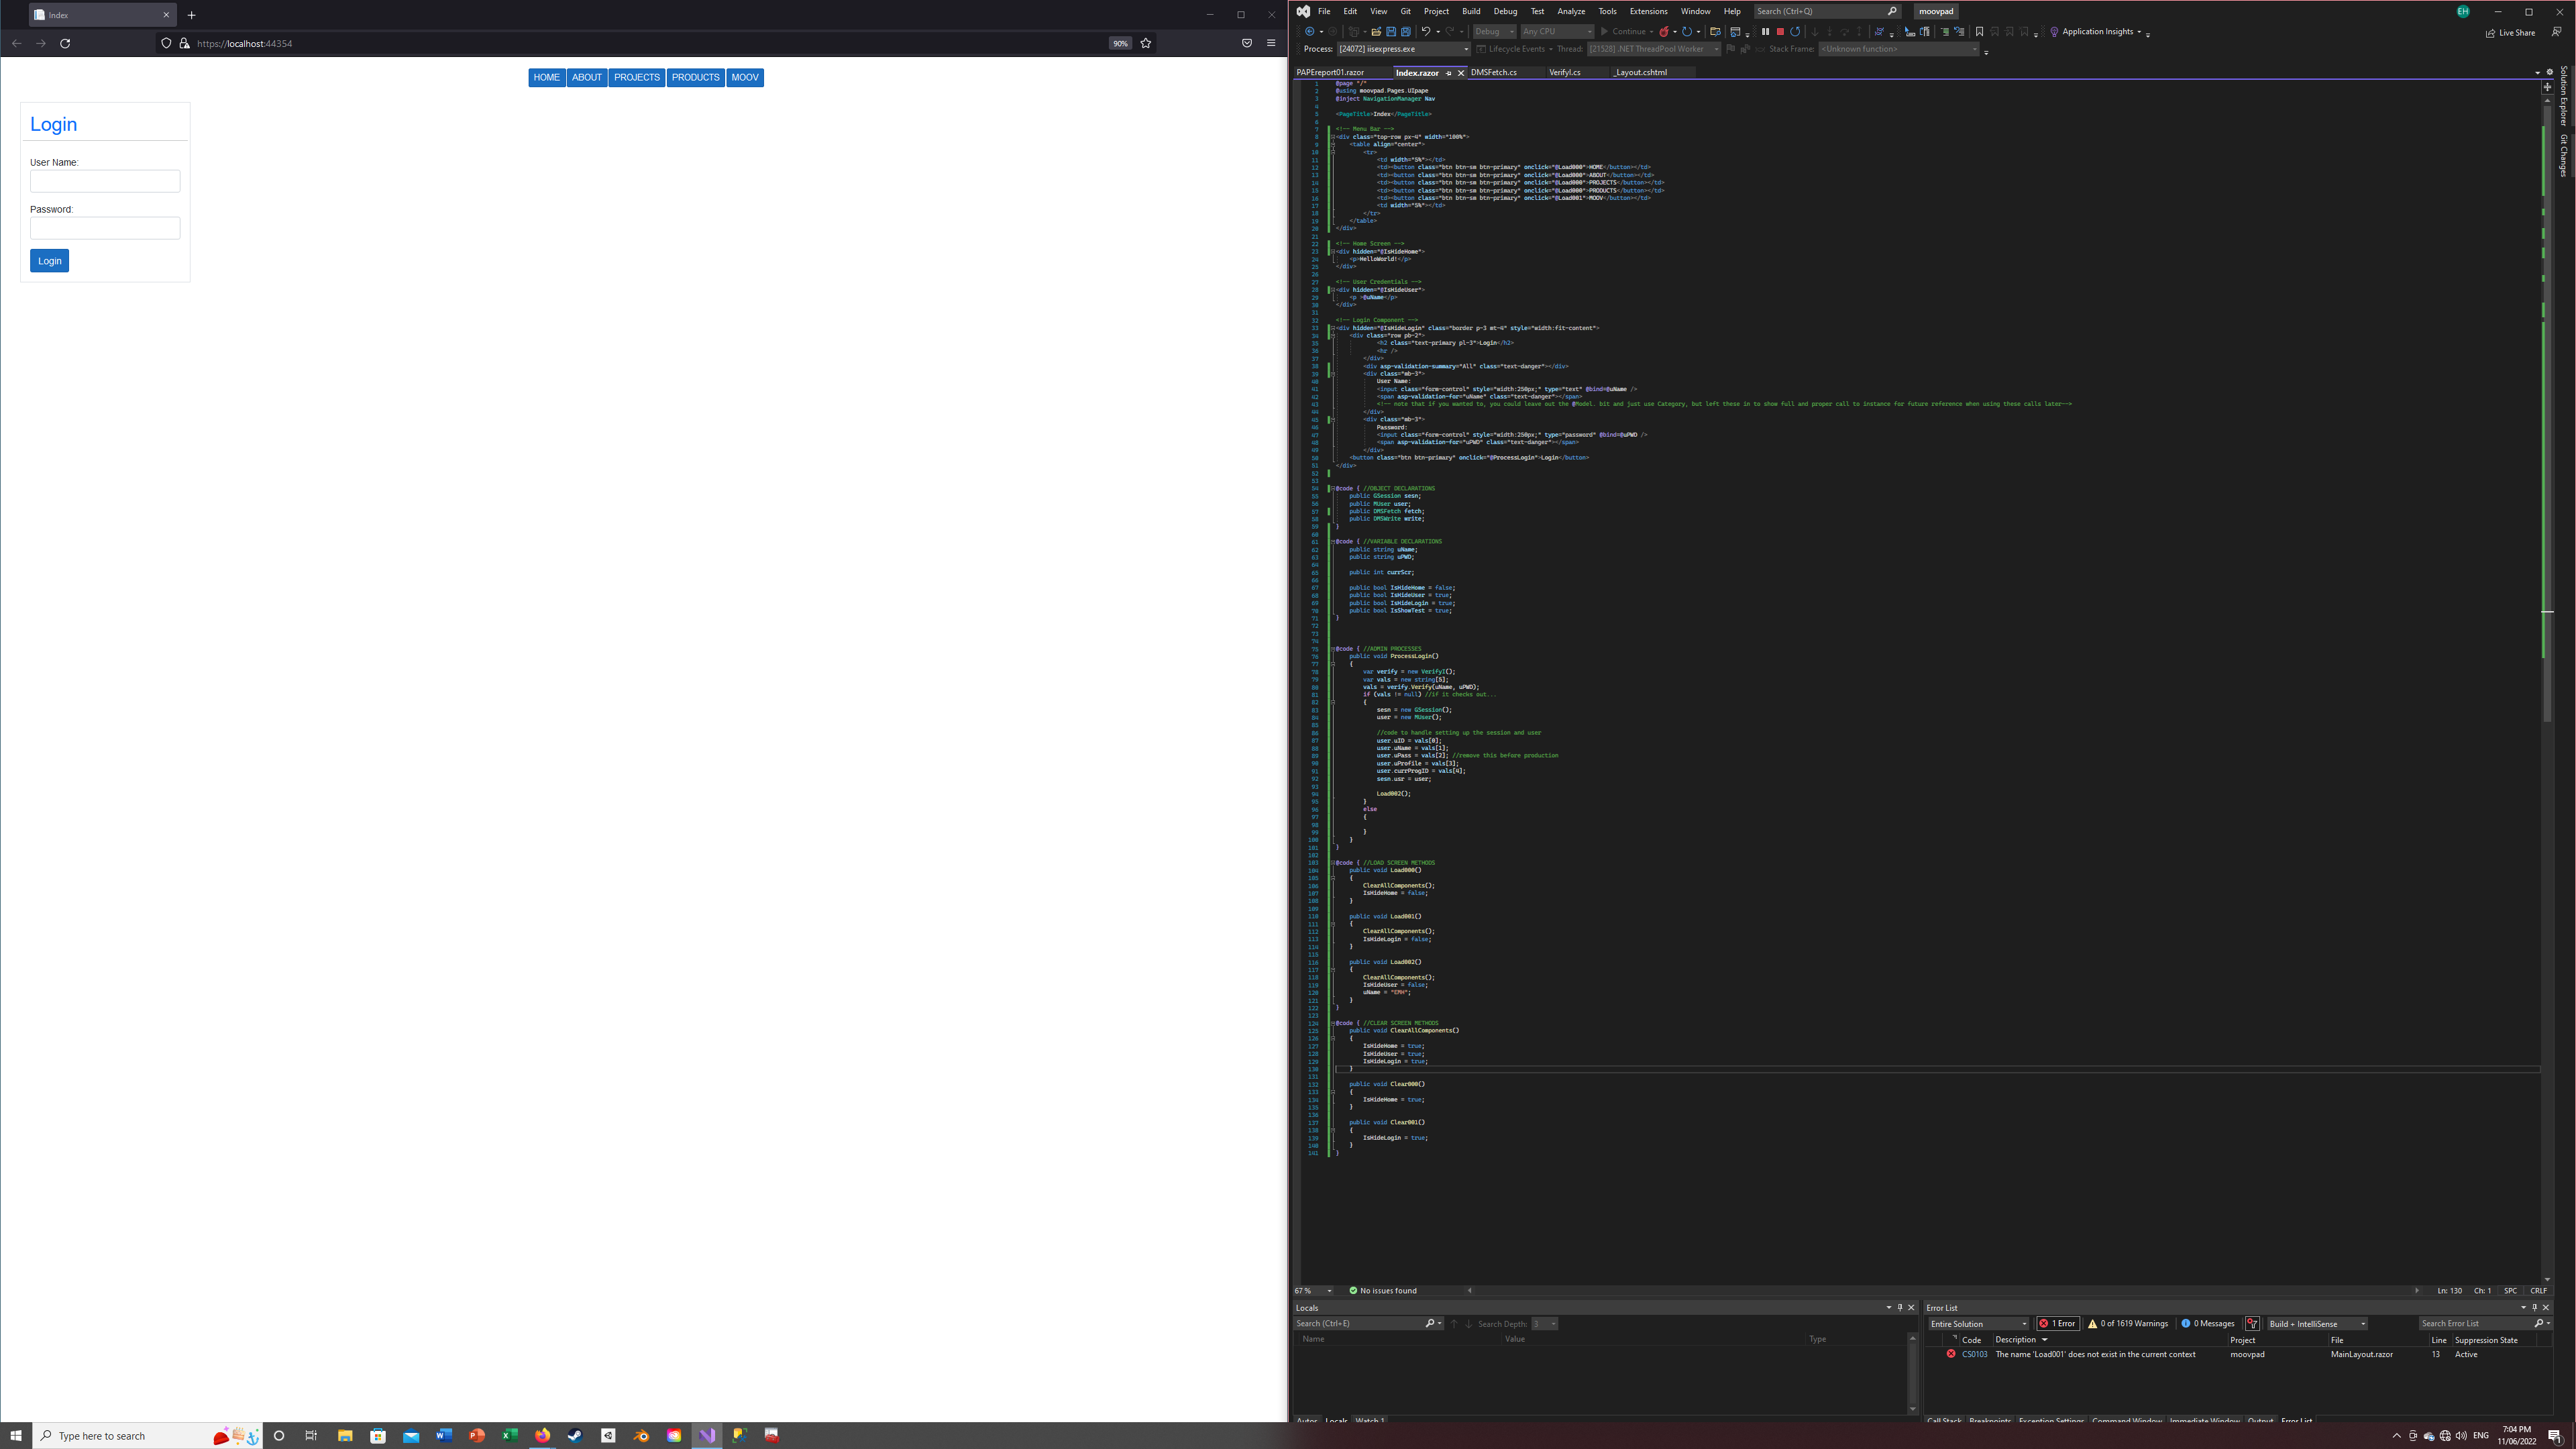Open new Firefox tab with plus
Viewport: 2576px width, 1449px height.
coord(191,15)
